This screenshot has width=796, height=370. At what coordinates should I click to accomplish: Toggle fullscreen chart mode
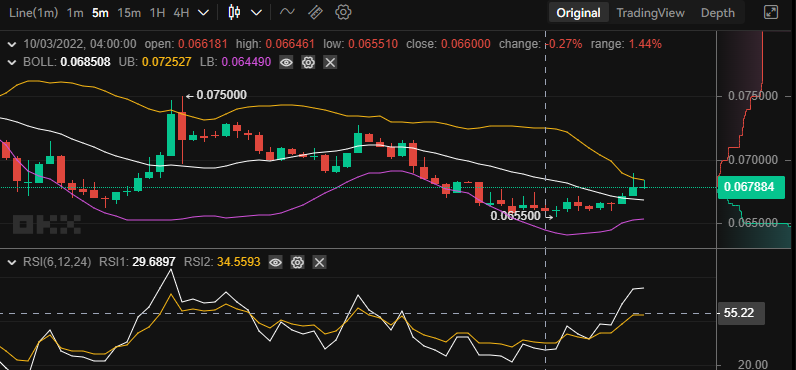click(x=771, y=13)
